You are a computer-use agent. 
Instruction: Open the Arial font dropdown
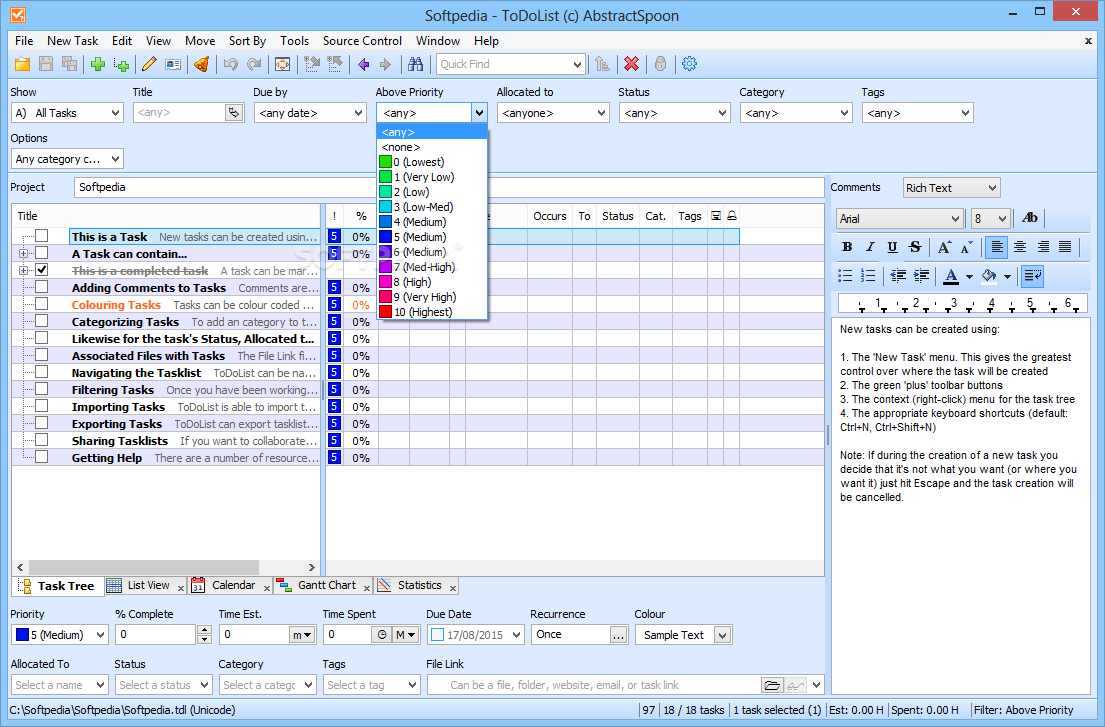900,218
